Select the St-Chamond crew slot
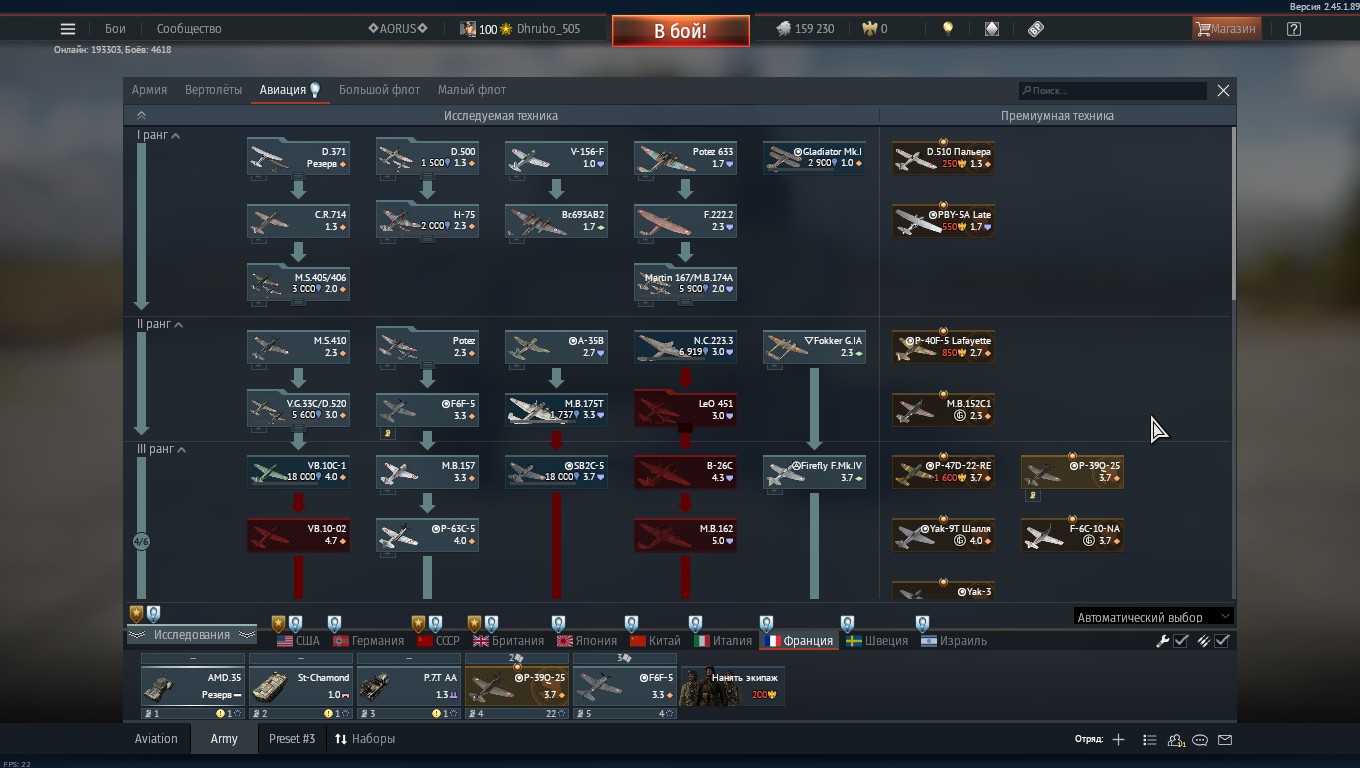The width and height of the screenshot is (1360, 768). pos(301,686)
